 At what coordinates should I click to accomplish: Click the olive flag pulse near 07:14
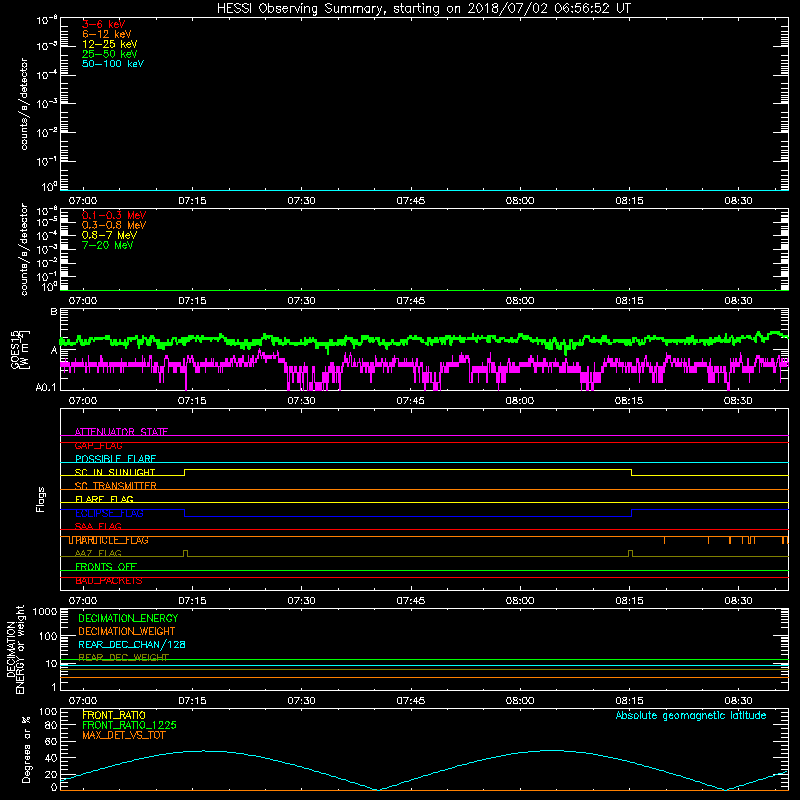coord(185,553)
